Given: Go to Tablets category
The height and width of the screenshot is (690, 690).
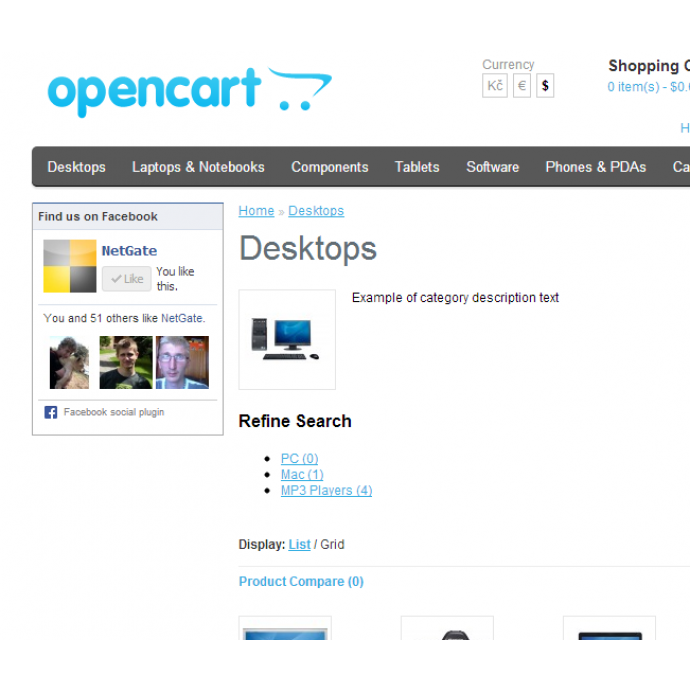Looking at the screenshot, I should [x=417, y=167].
